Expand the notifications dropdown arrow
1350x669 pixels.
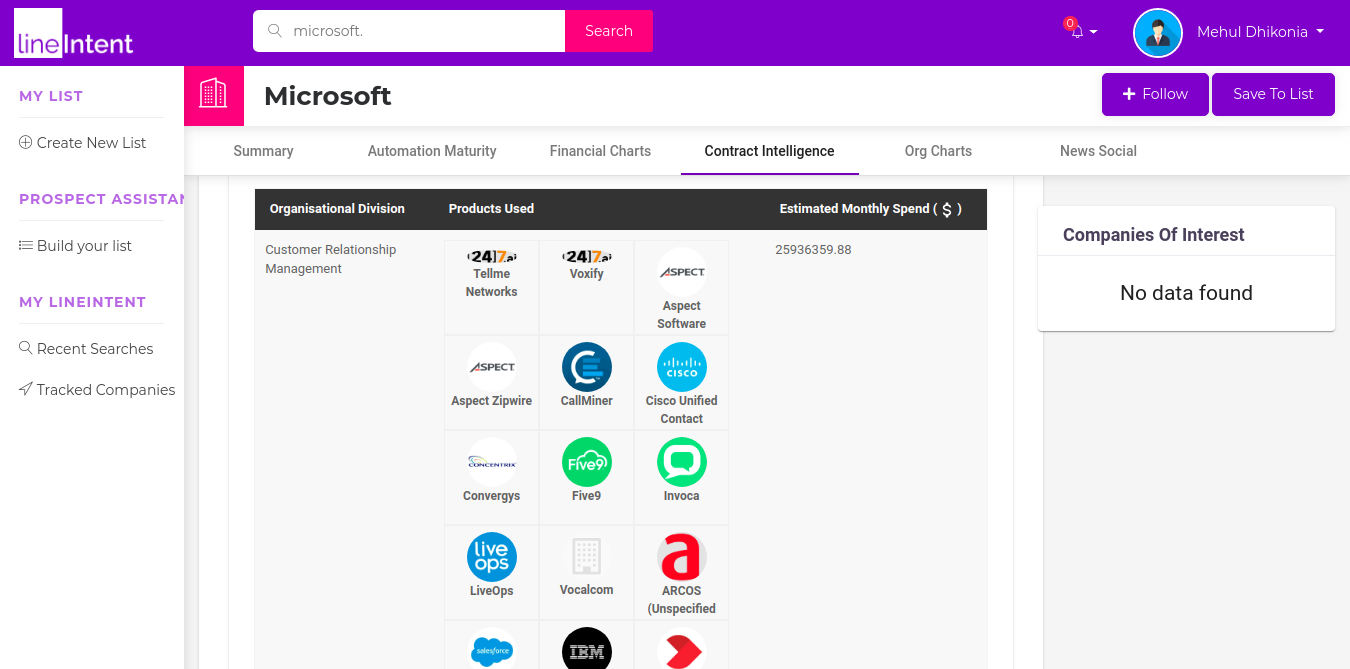click(1093, 32)
